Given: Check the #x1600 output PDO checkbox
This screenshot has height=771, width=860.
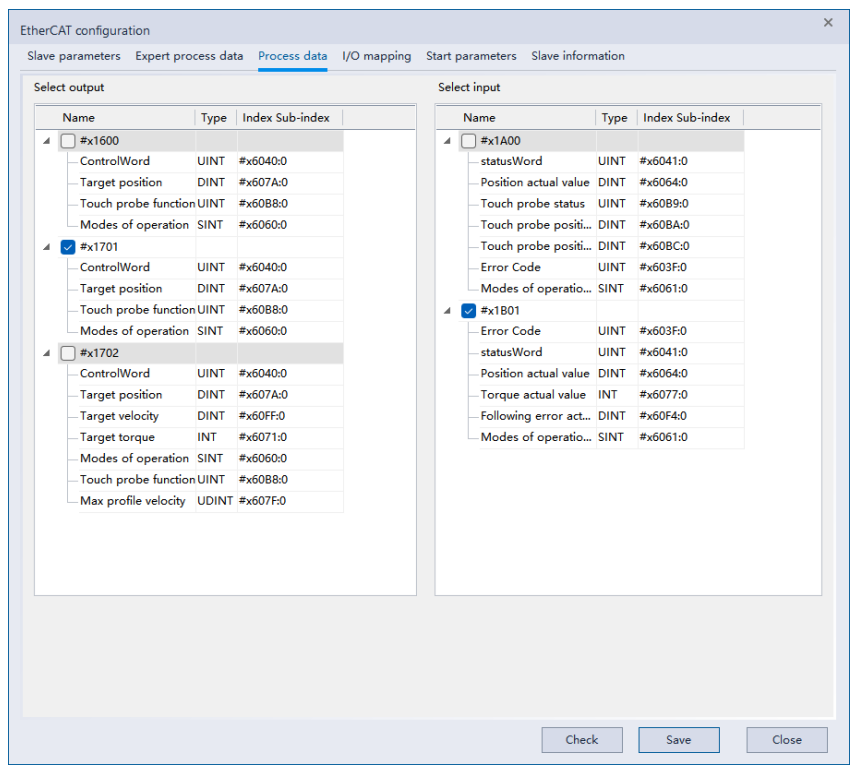Looking at the screenshot, I should [68, 141].
